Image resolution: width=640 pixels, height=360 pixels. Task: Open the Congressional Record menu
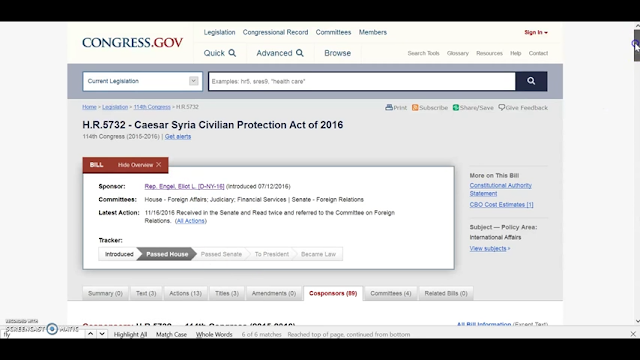tap(276, 32)
